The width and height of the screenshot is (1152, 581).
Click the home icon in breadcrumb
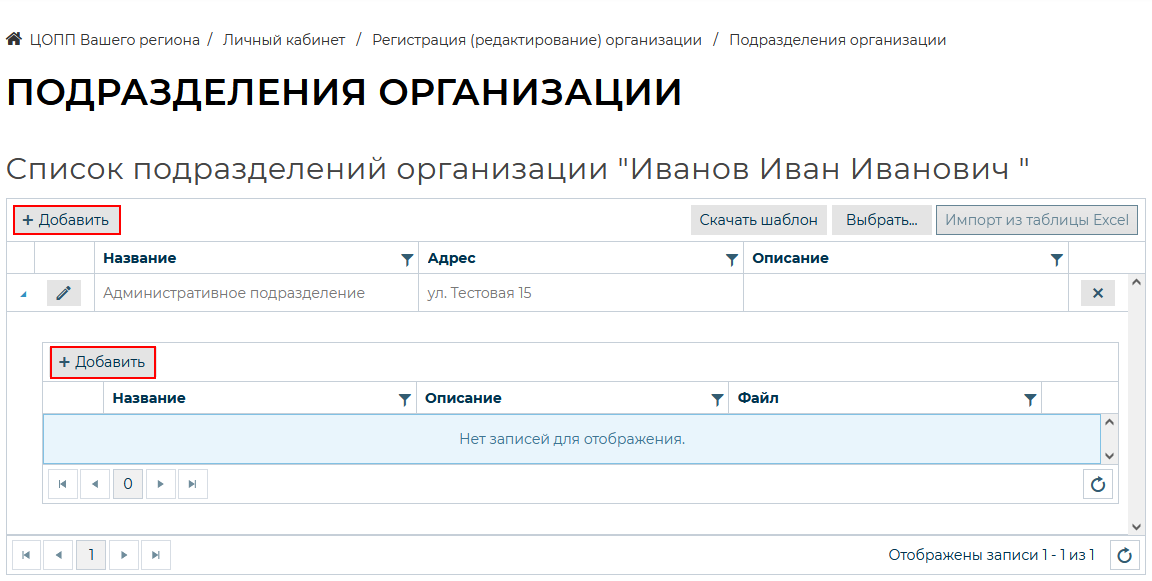[x=14, y=40]
